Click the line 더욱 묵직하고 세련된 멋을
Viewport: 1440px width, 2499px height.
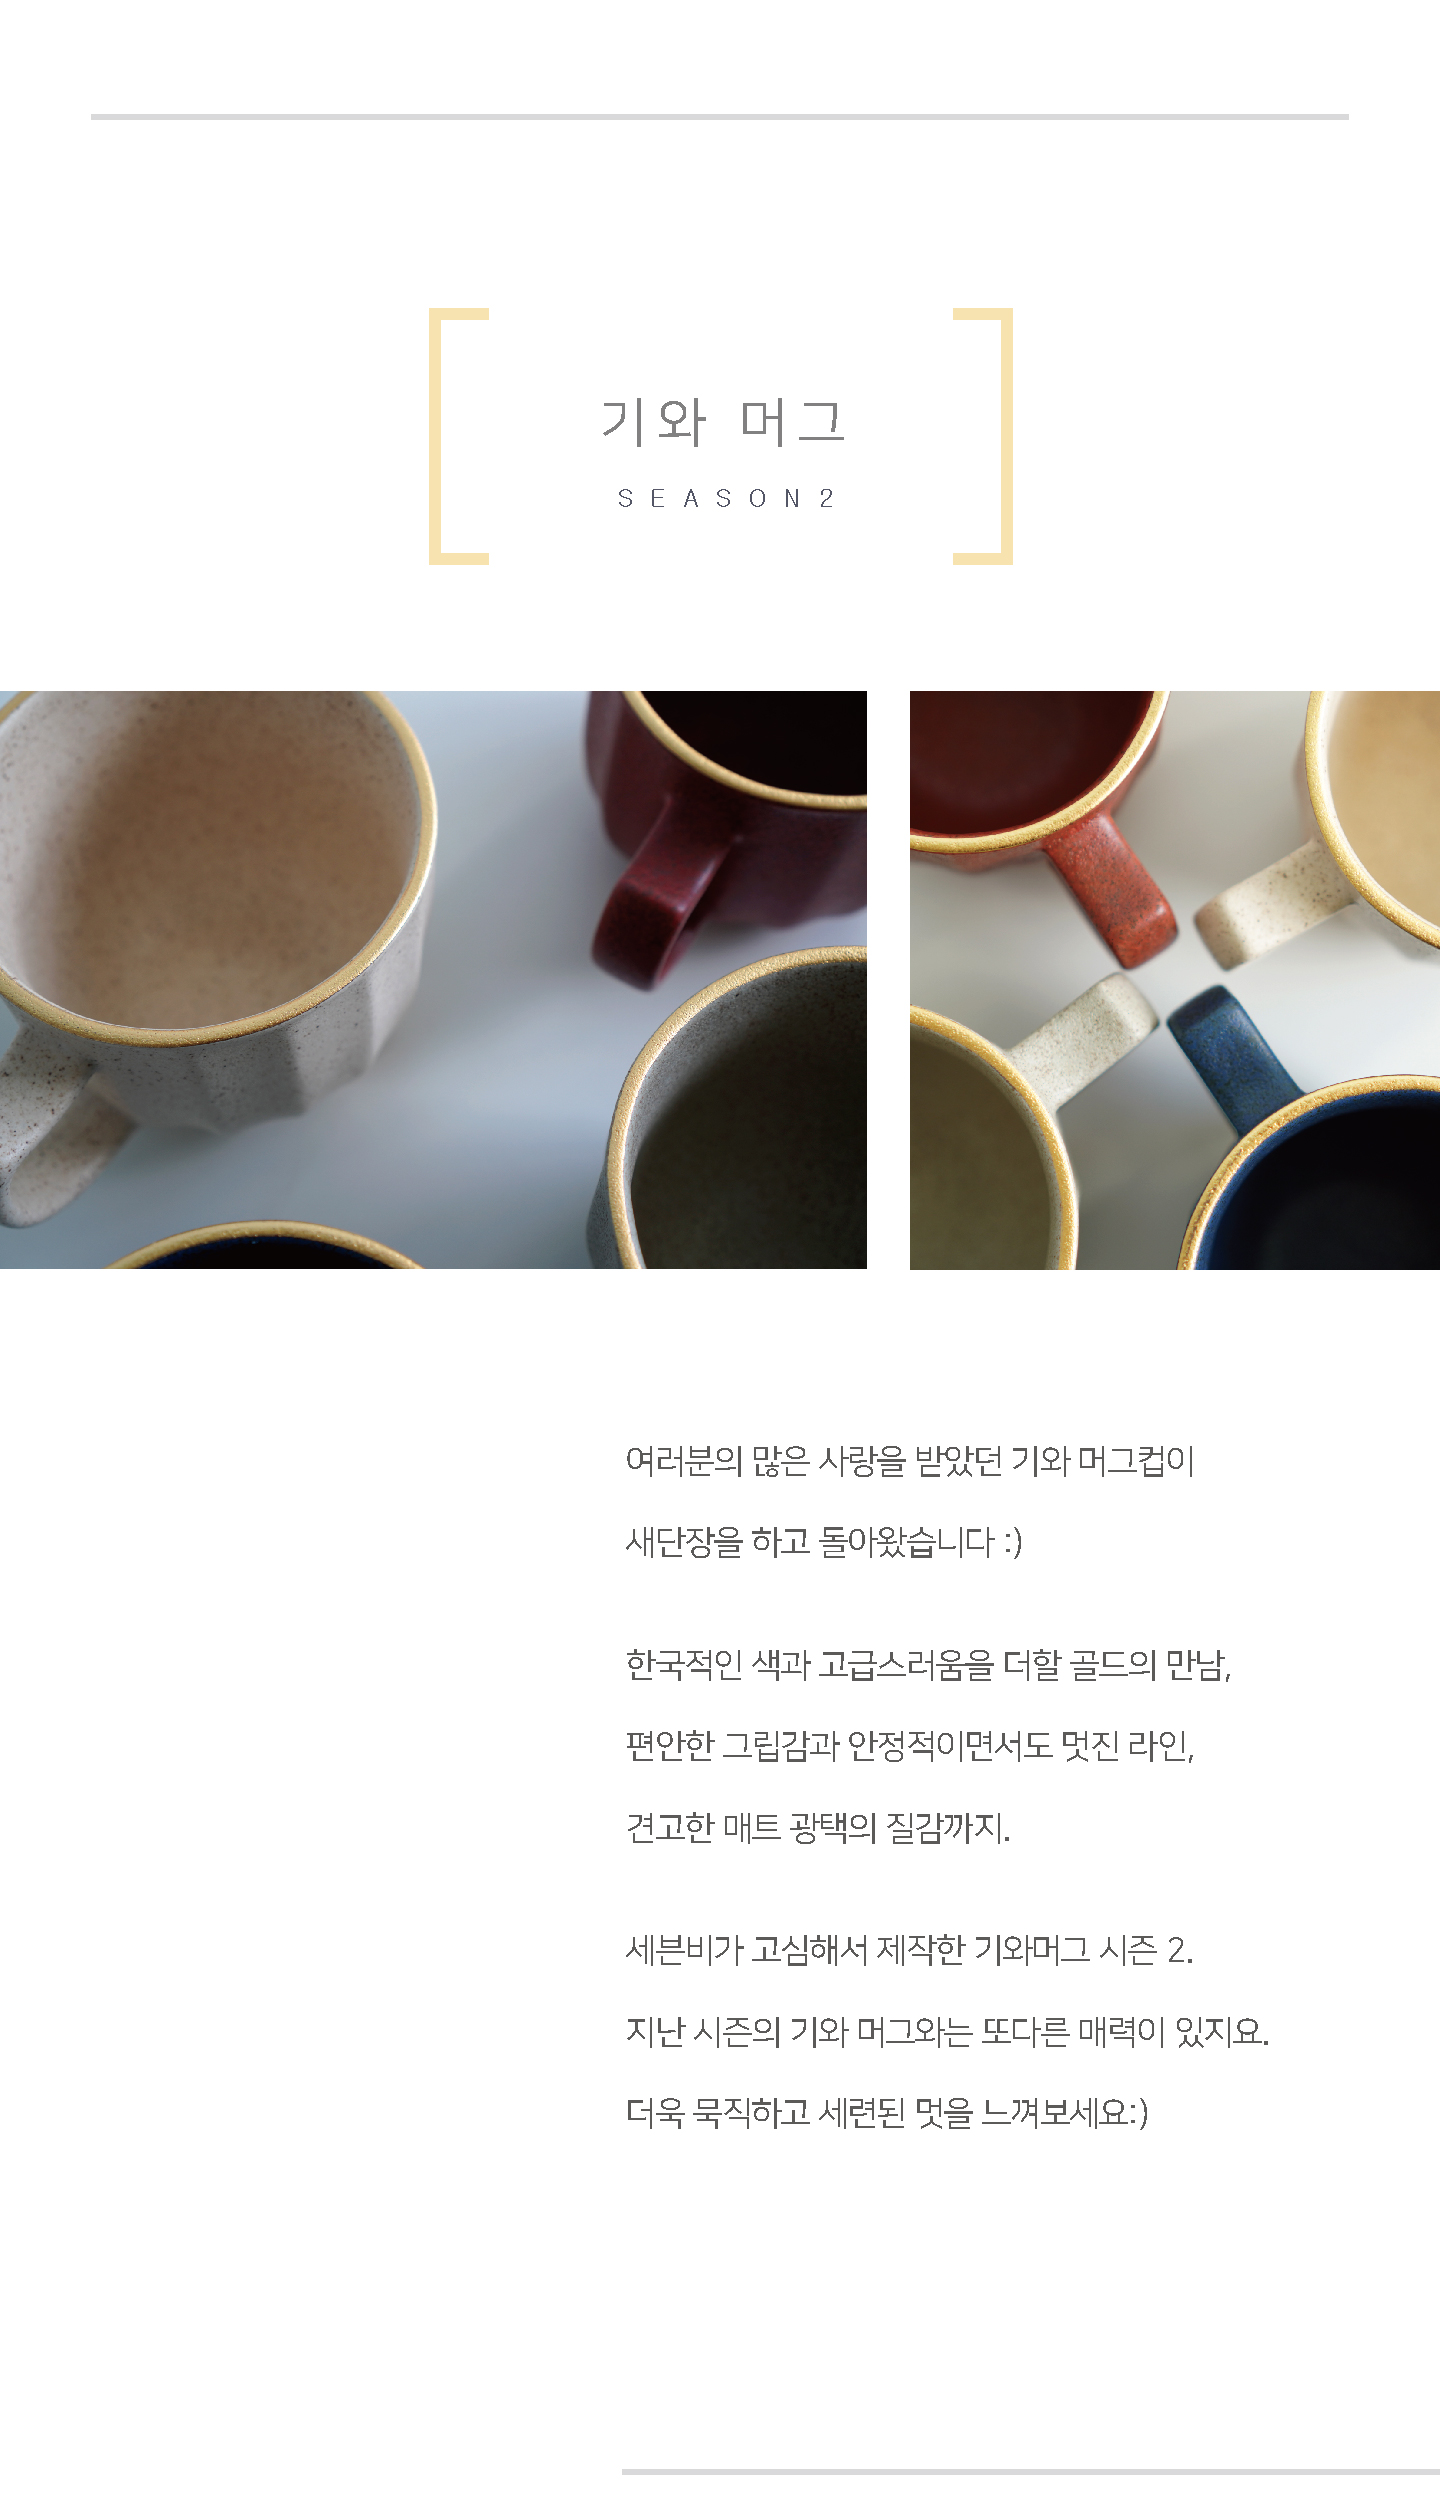(887, 2113)
